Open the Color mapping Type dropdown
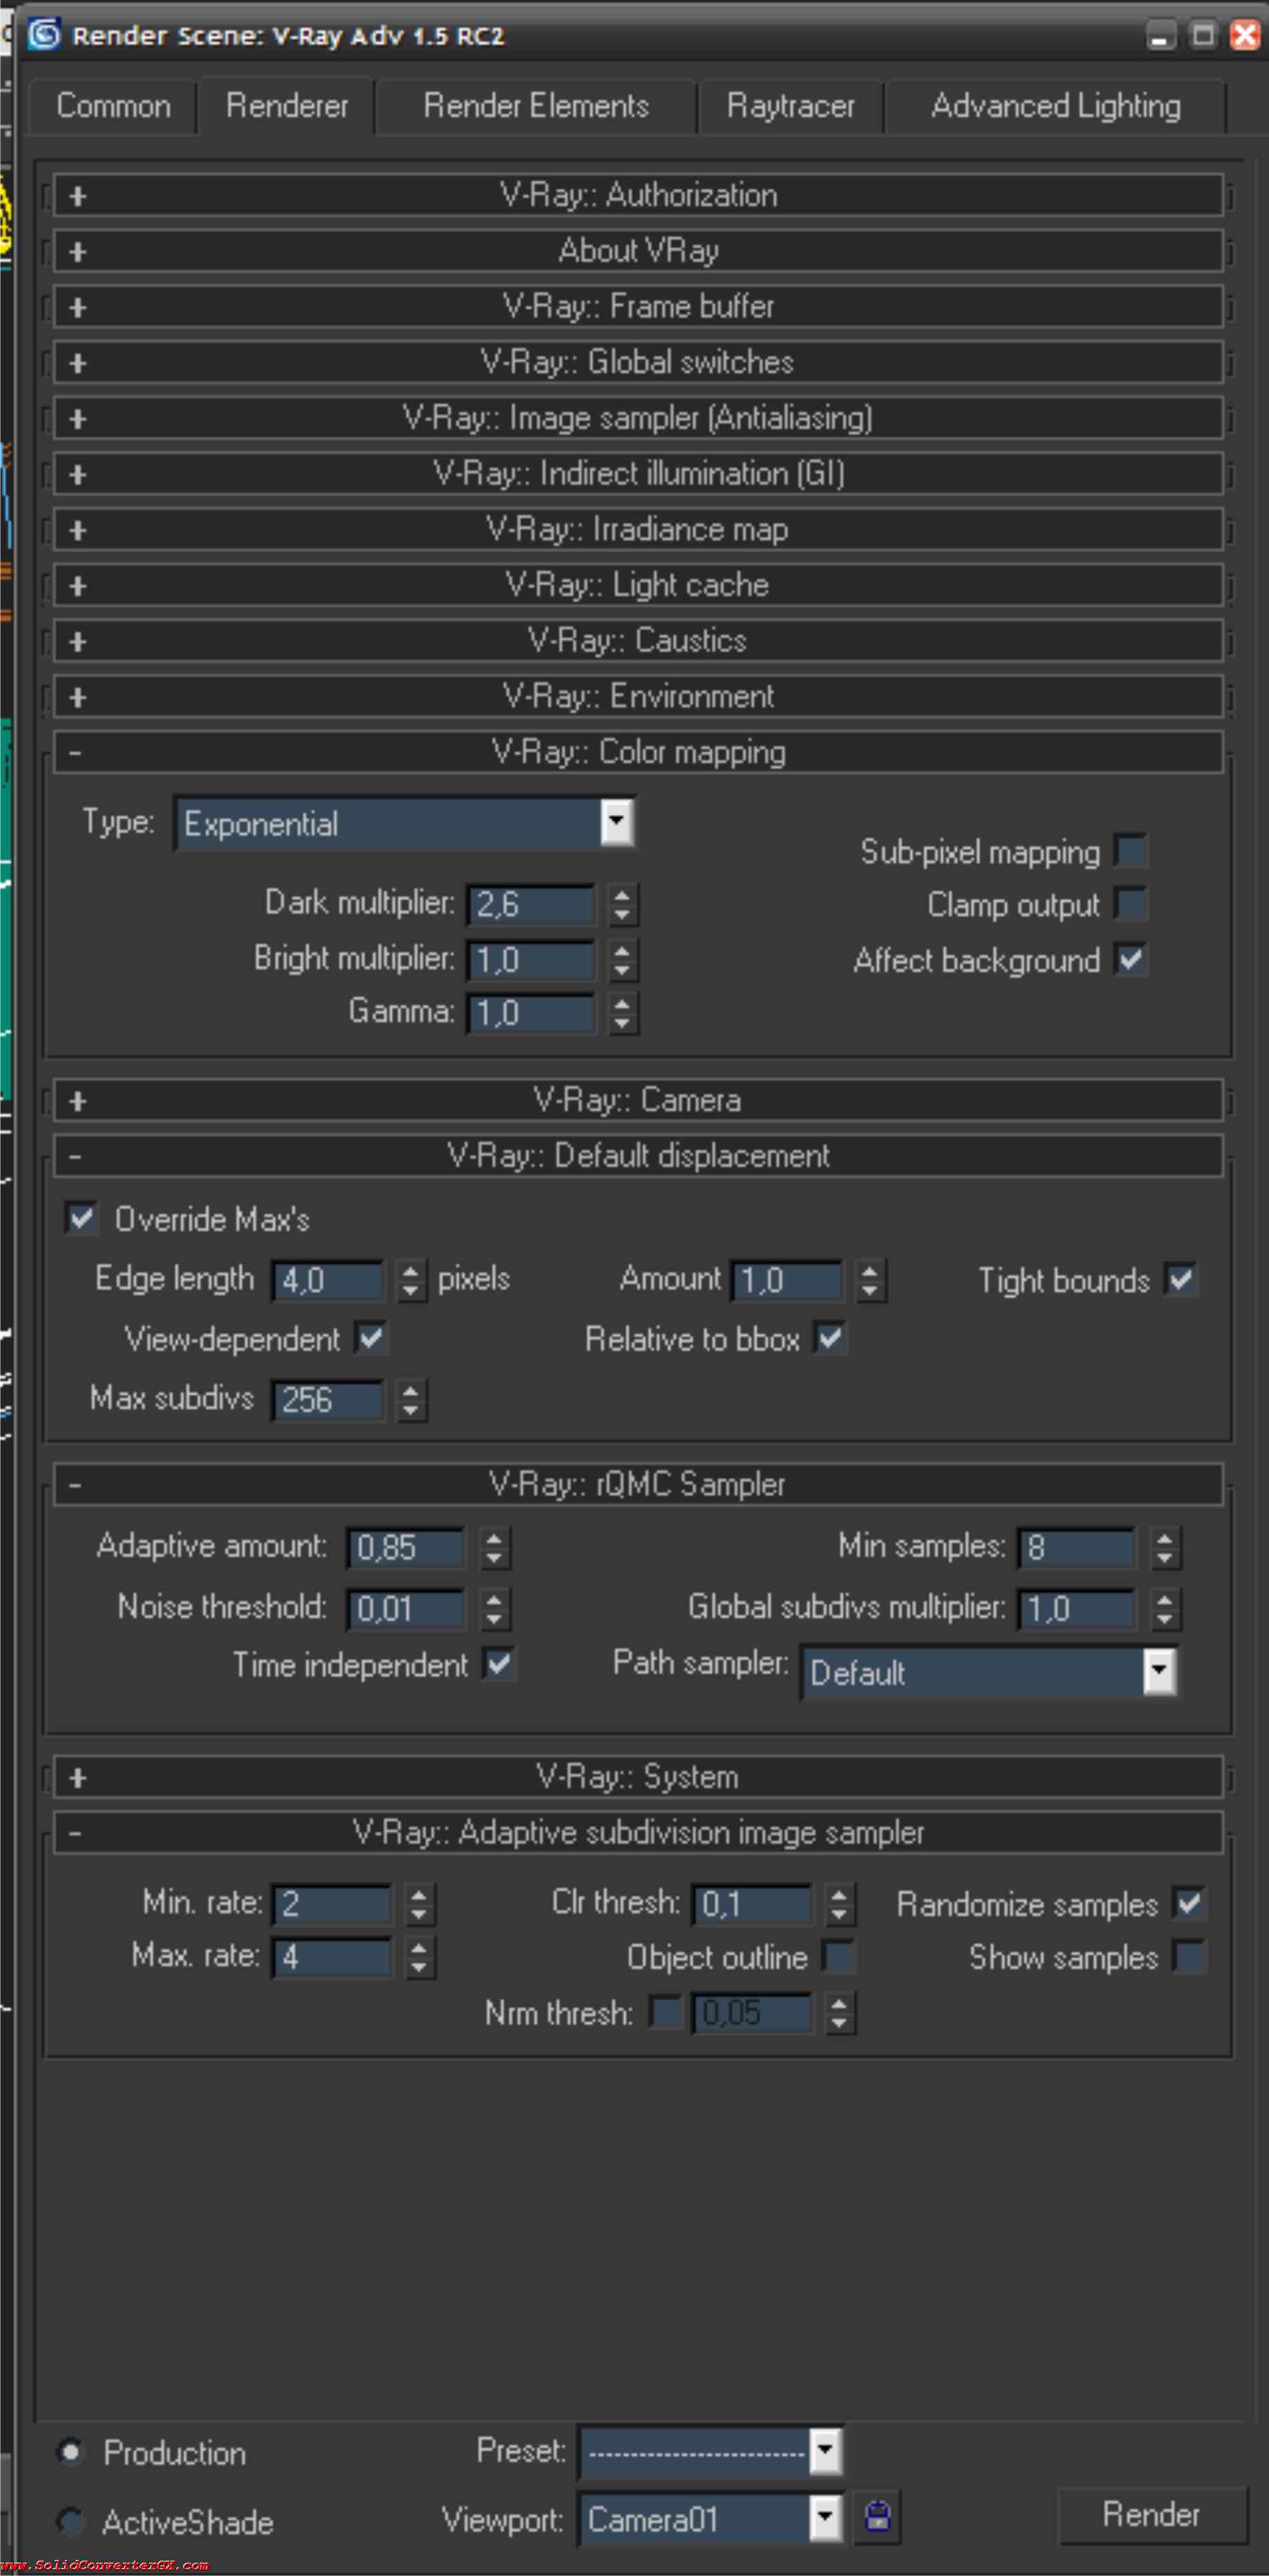The height and width of the screenshot is (2576, 1269). 617,823
